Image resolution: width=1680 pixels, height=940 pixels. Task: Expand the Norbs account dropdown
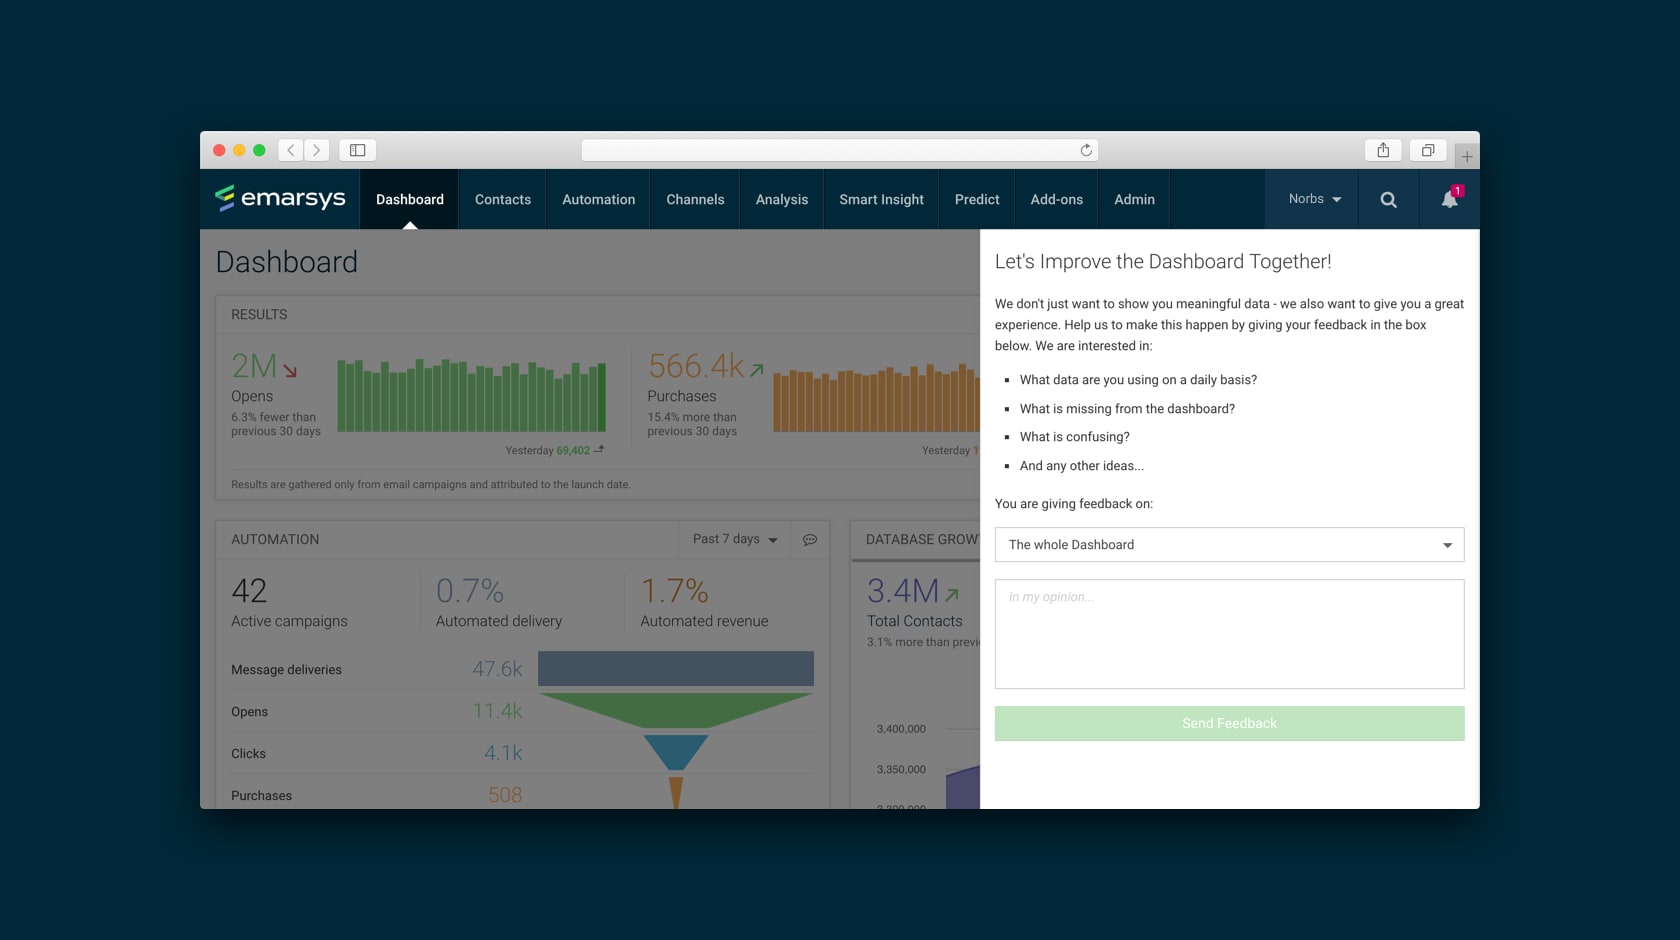pos(1314,199)
